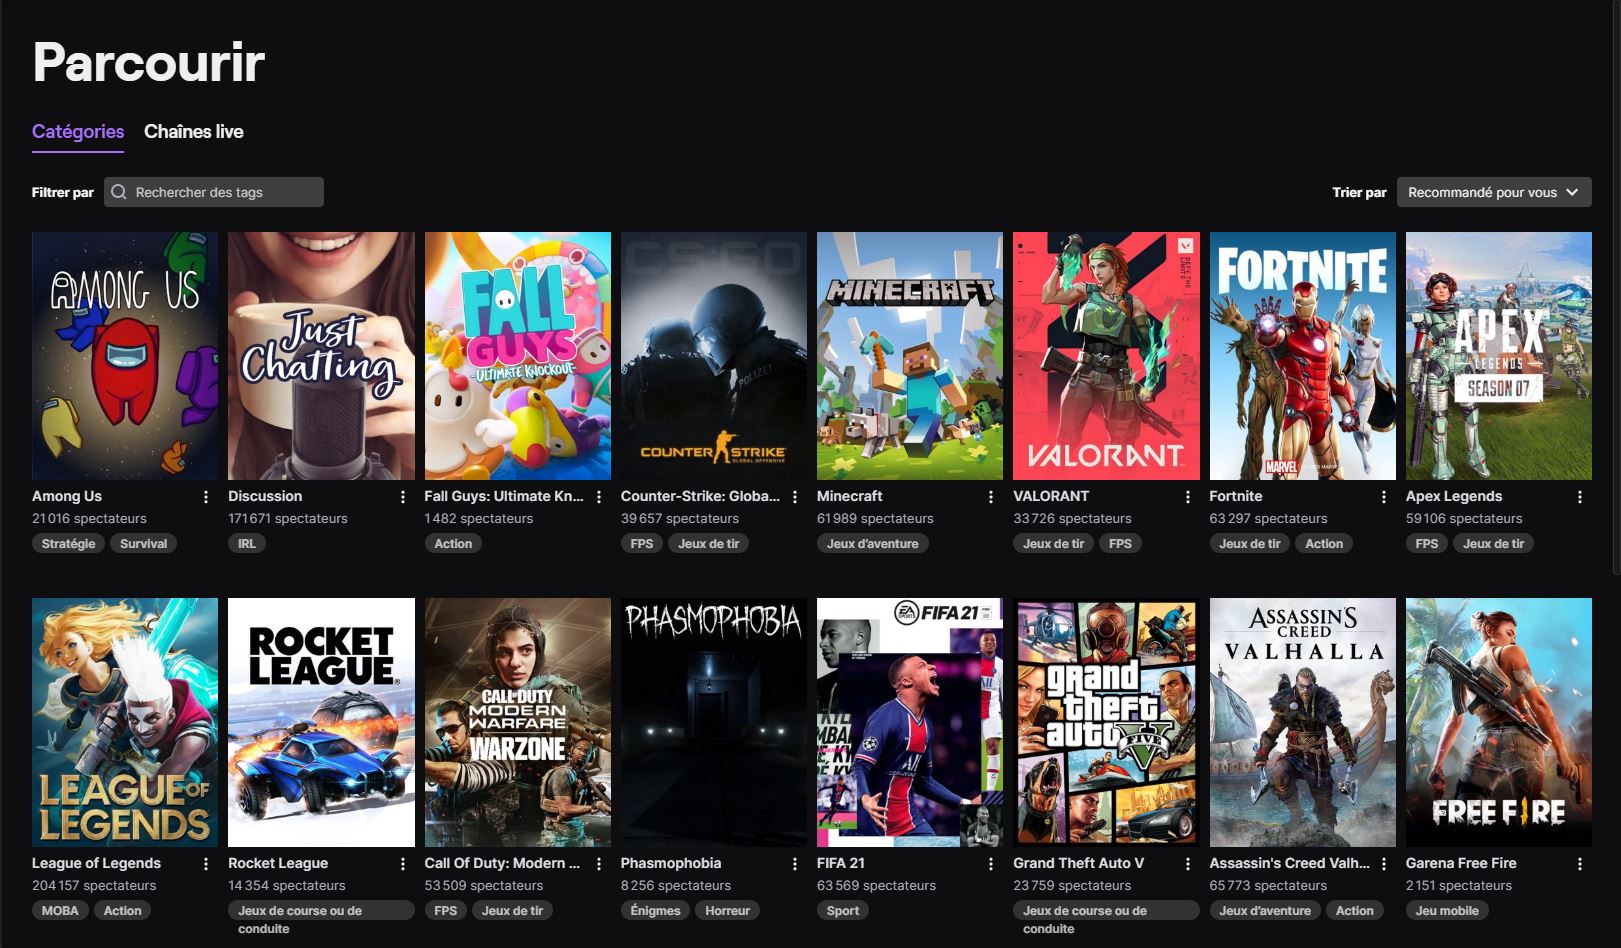Select the IRL tag under Discussion
Screen dimensions: 1621x948
point(247,544)
